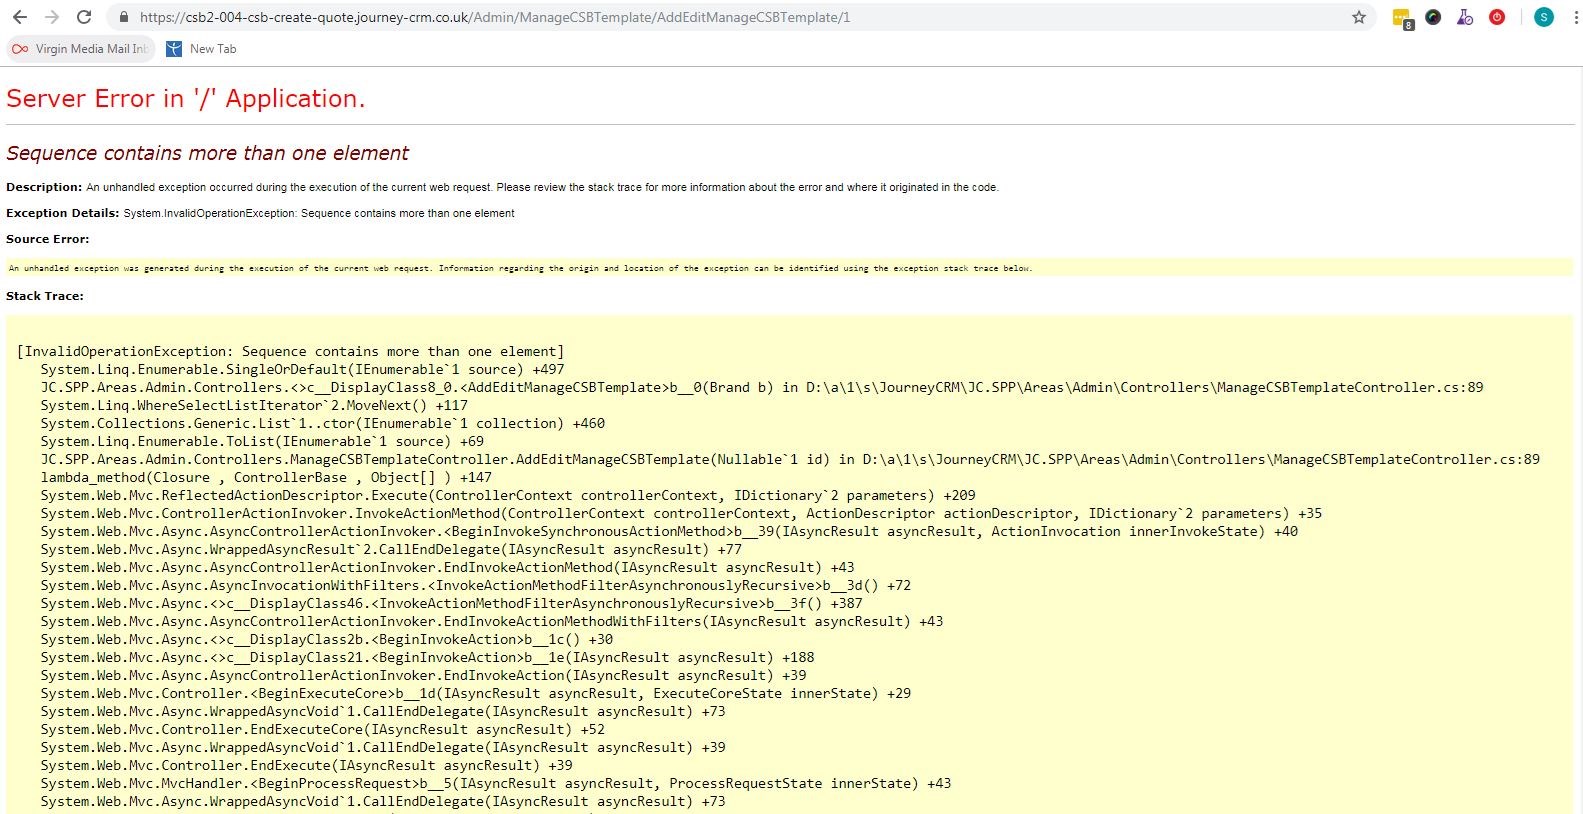Image resolution: width=1583 pixels, height=814 pixels.
Task: Click the 'An unhandled exception was generated' message
Action: [x=520, y=268]
